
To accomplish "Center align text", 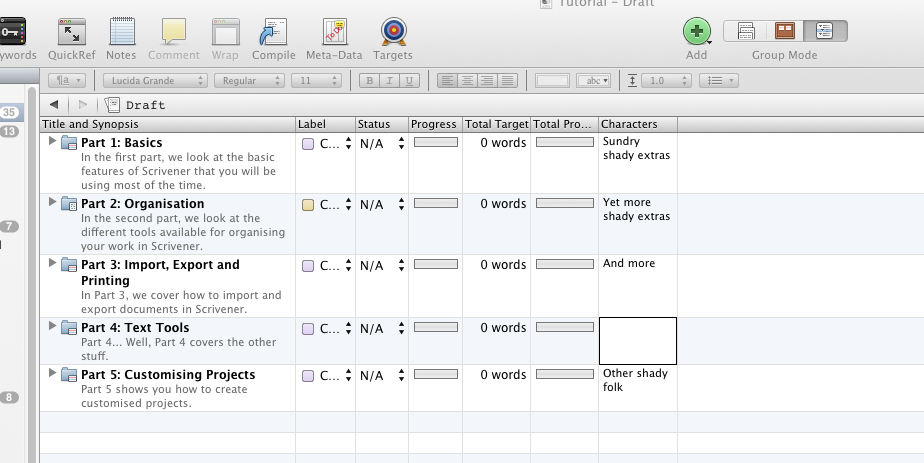I will 467,81.
